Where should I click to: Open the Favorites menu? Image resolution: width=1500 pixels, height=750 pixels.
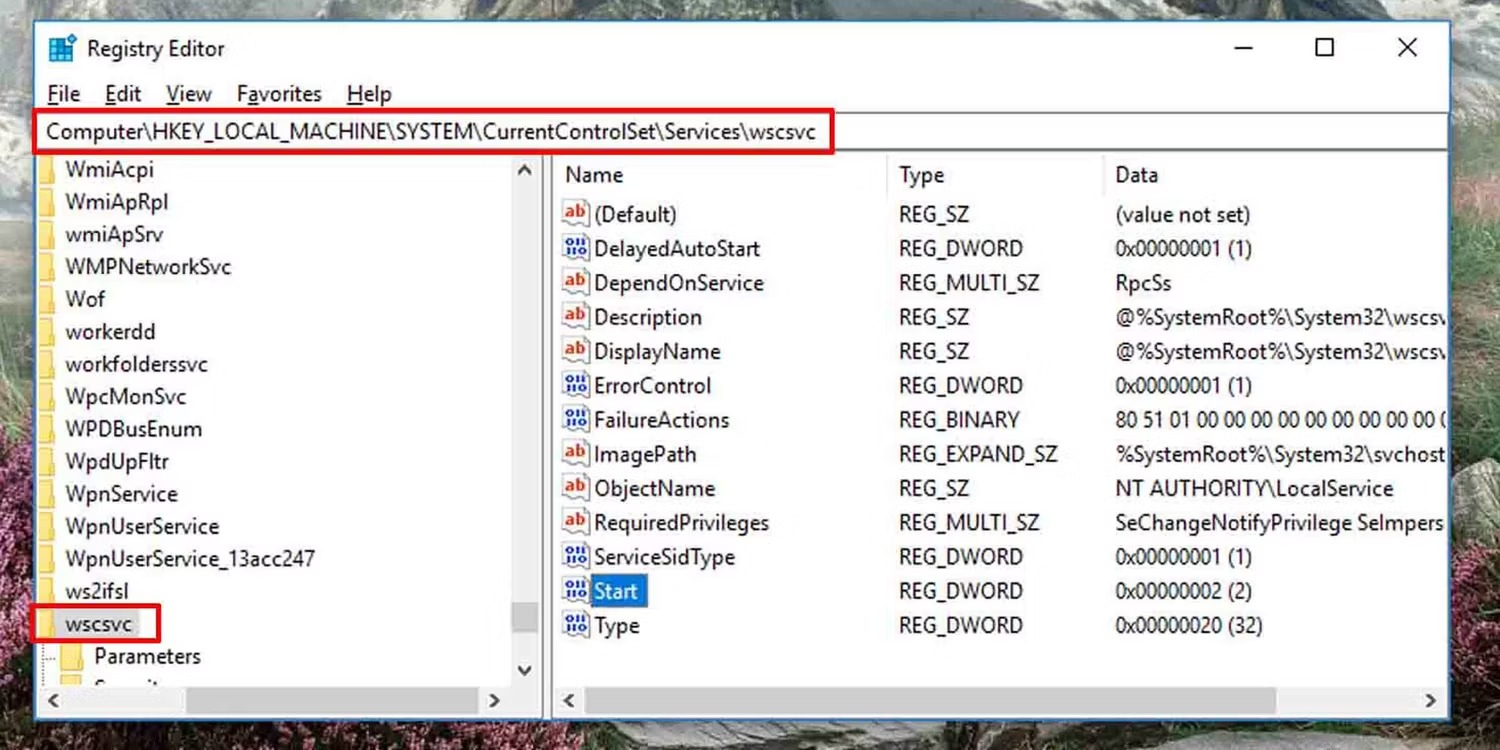coord(279,94)
